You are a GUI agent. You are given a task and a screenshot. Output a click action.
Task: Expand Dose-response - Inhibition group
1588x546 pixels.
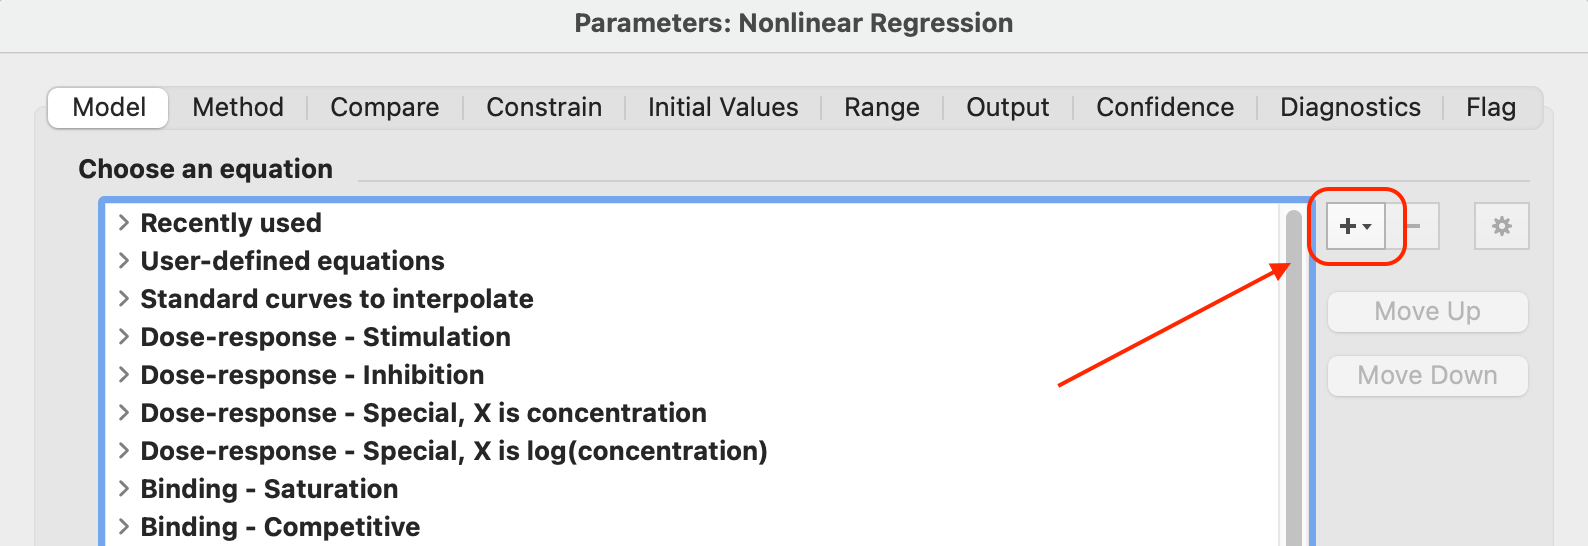tap(124, 375)
